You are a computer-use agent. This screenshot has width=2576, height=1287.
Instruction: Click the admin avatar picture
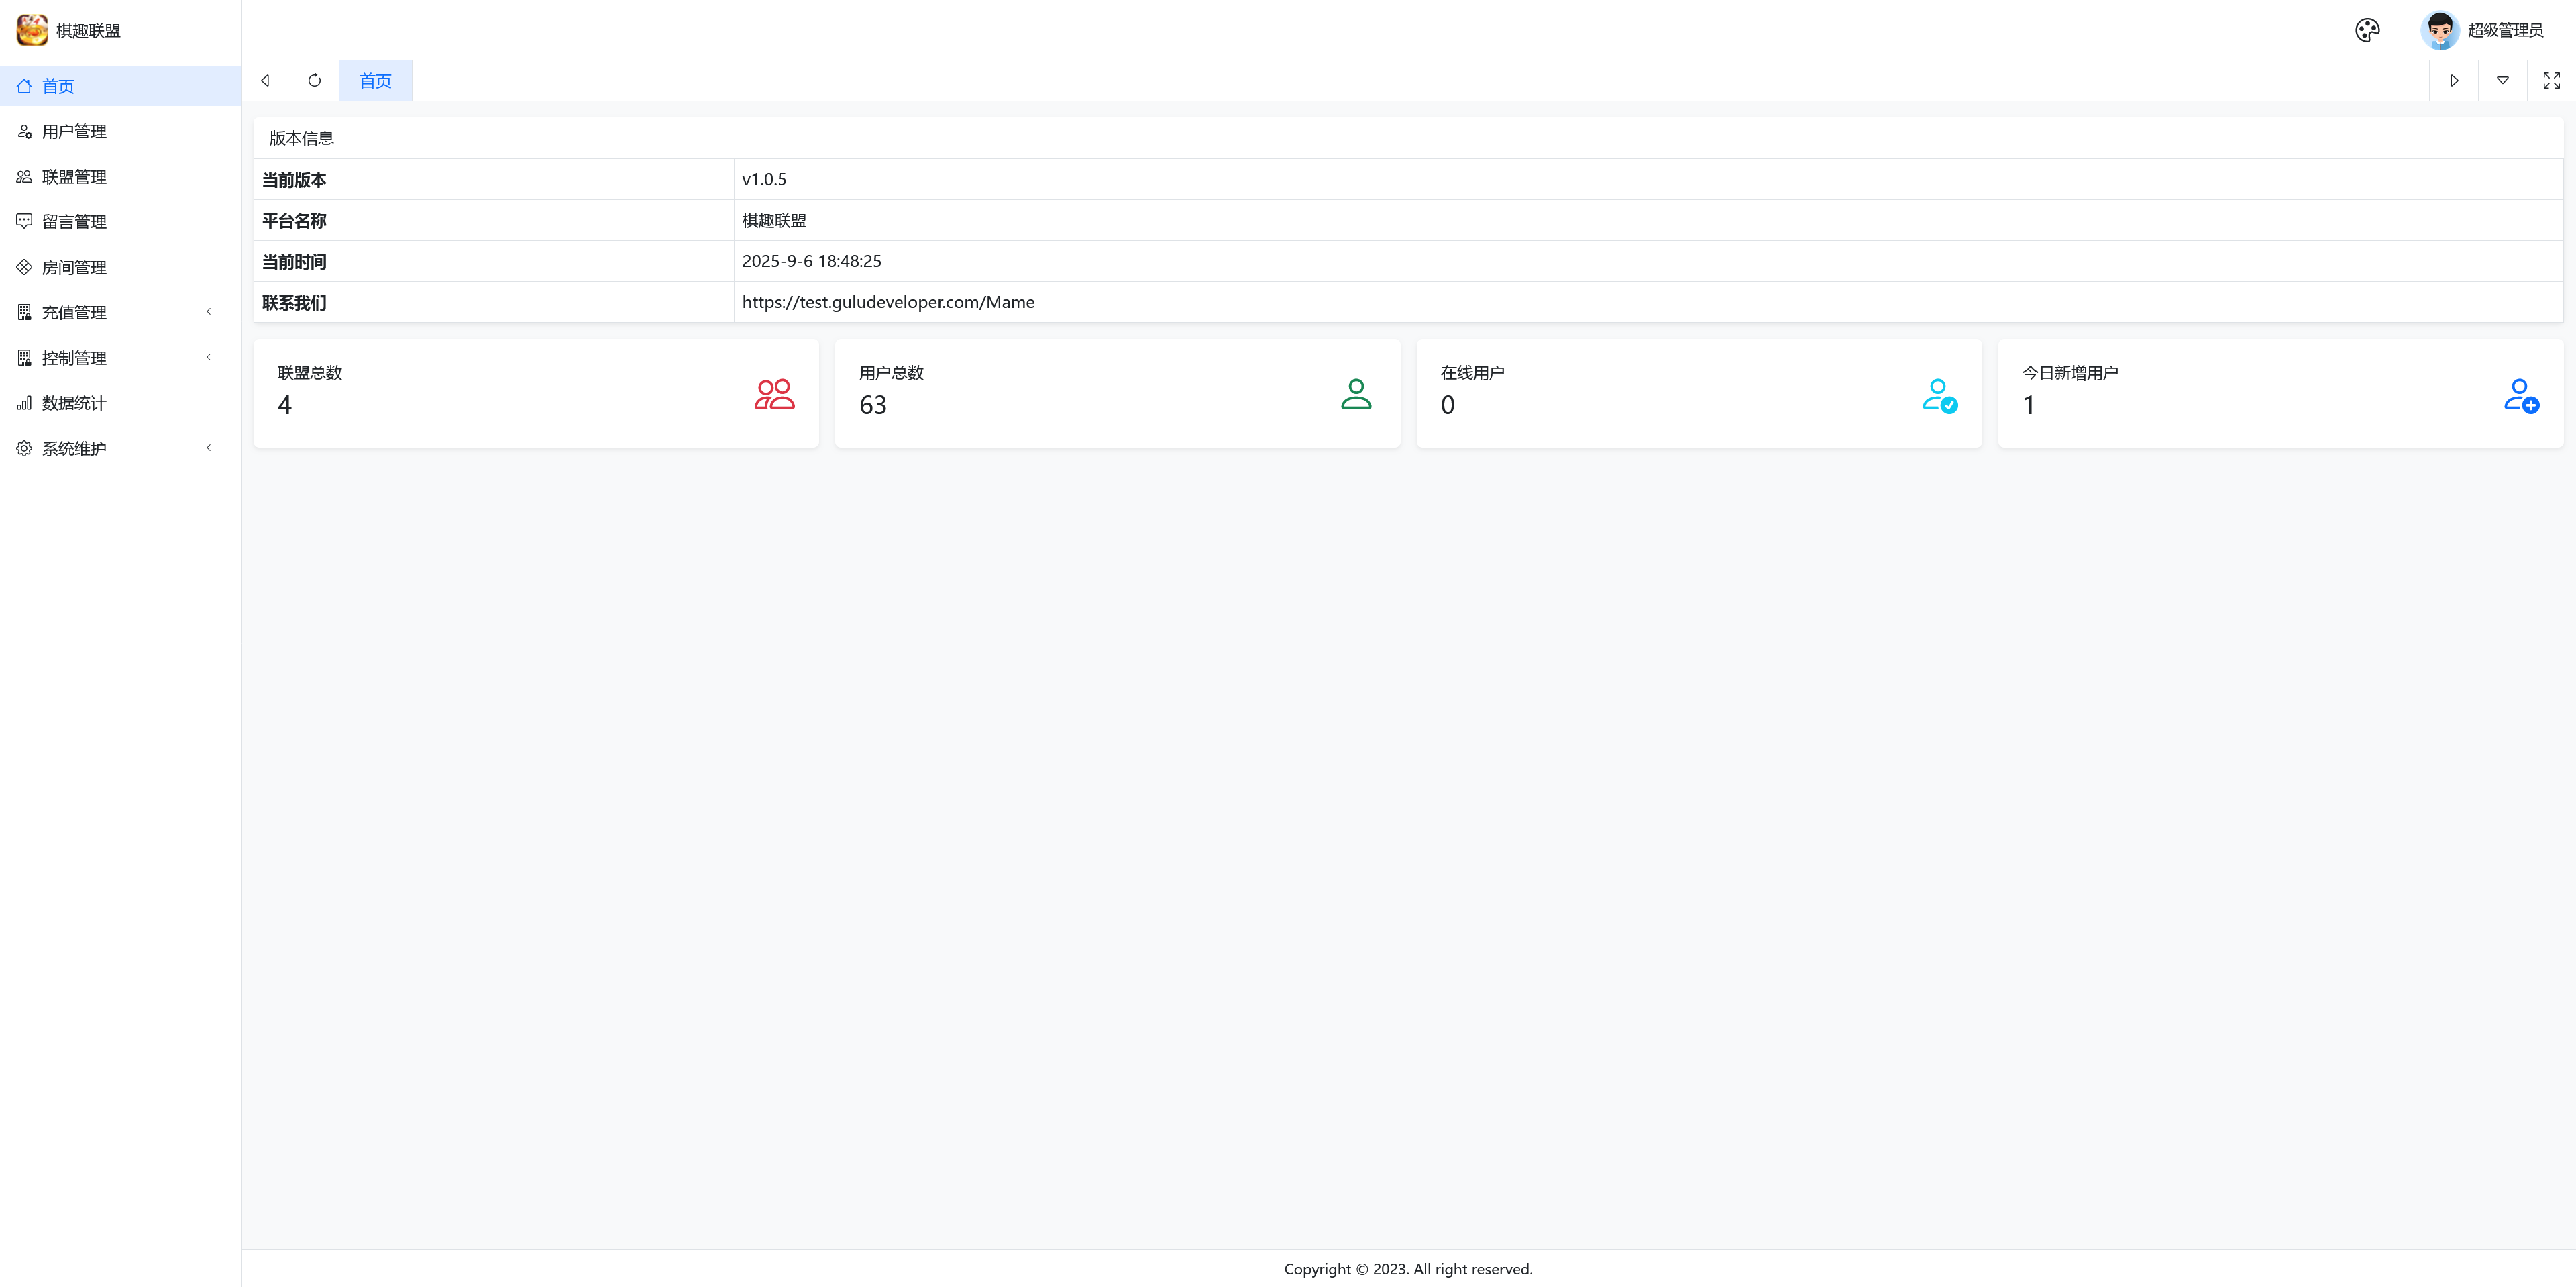tap(2439, 30)
